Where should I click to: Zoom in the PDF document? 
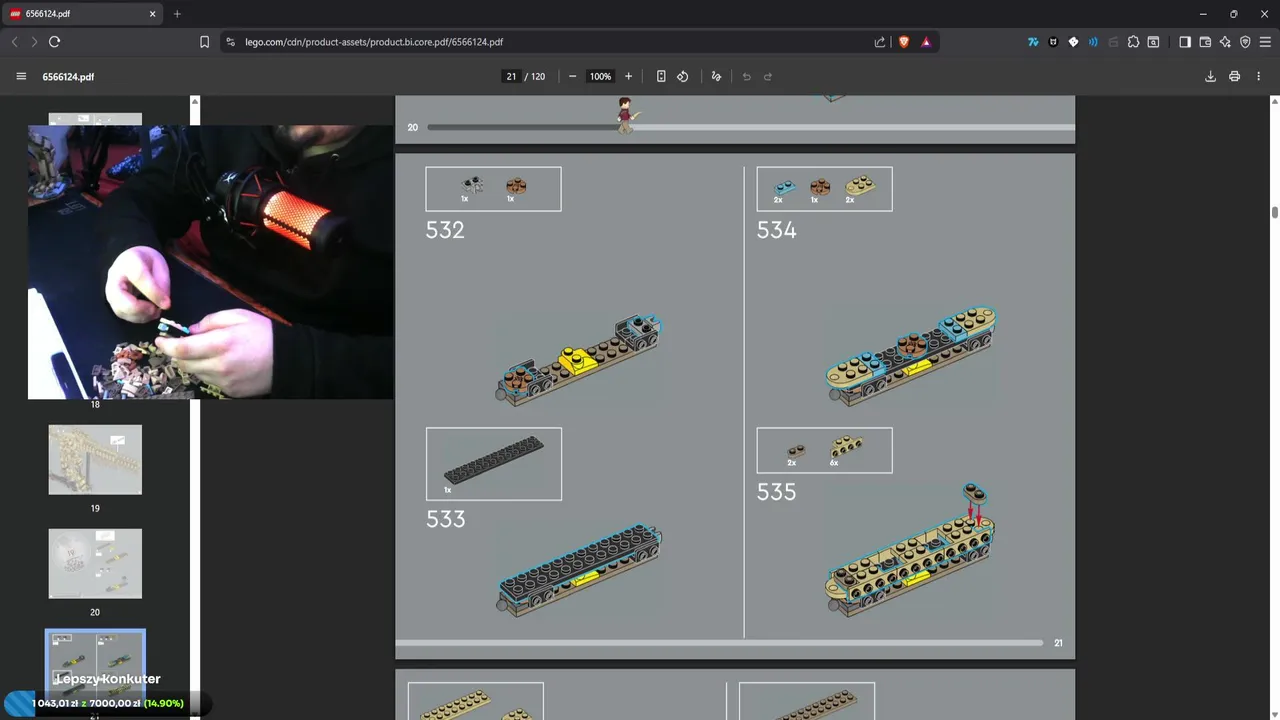click(628, 77)
